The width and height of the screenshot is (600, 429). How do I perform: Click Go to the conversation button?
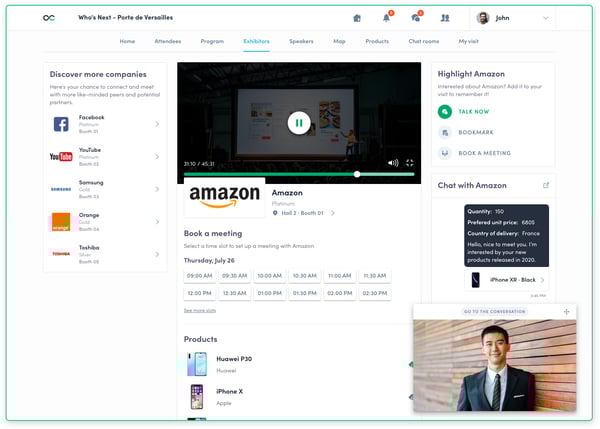(x=494, y=312)
